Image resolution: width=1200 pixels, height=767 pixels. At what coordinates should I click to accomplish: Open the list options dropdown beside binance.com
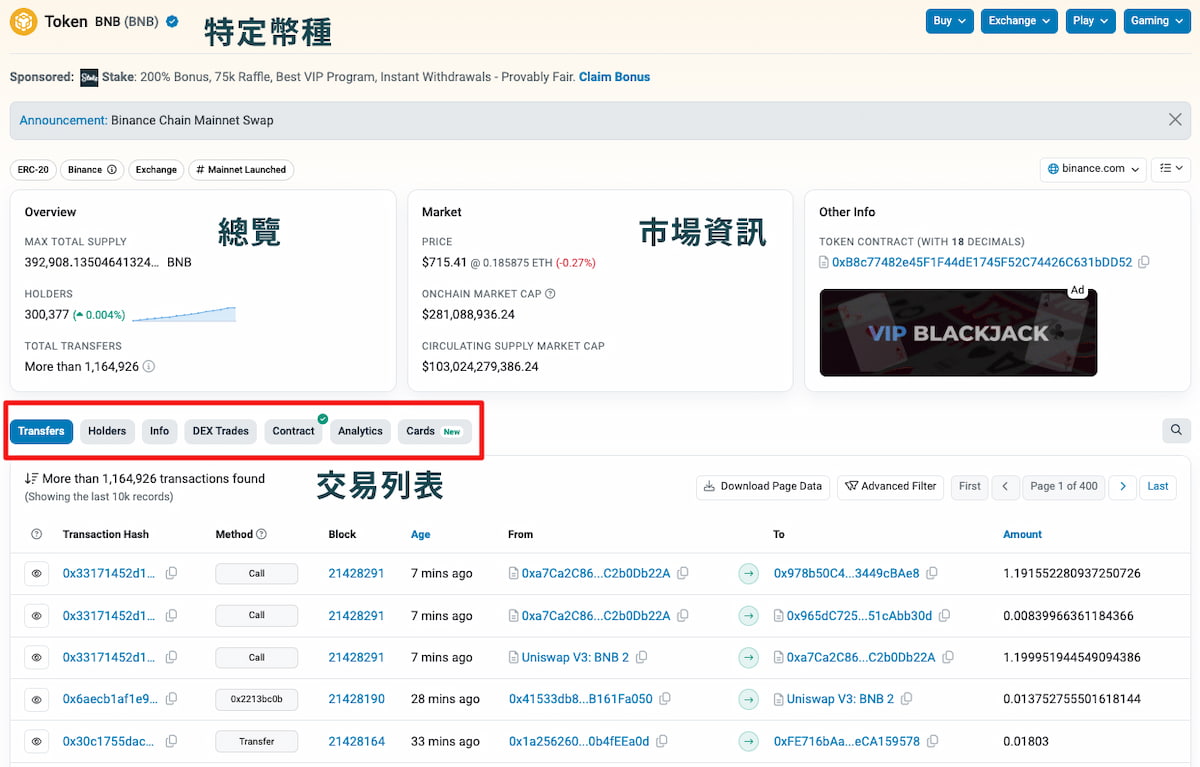pos(1170,169)
